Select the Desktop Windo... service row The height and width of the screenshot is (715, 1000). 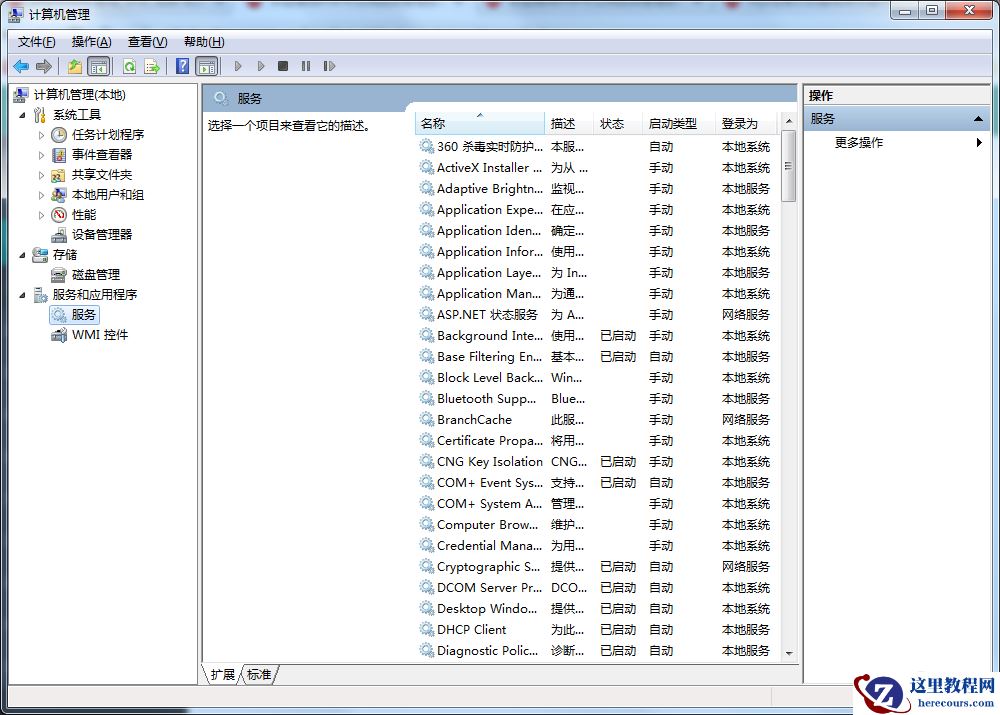[596, 608]
